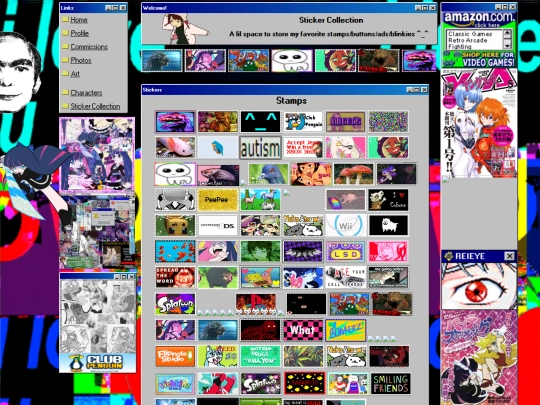Click the white ghost creature in the top strip

(292, 61)
